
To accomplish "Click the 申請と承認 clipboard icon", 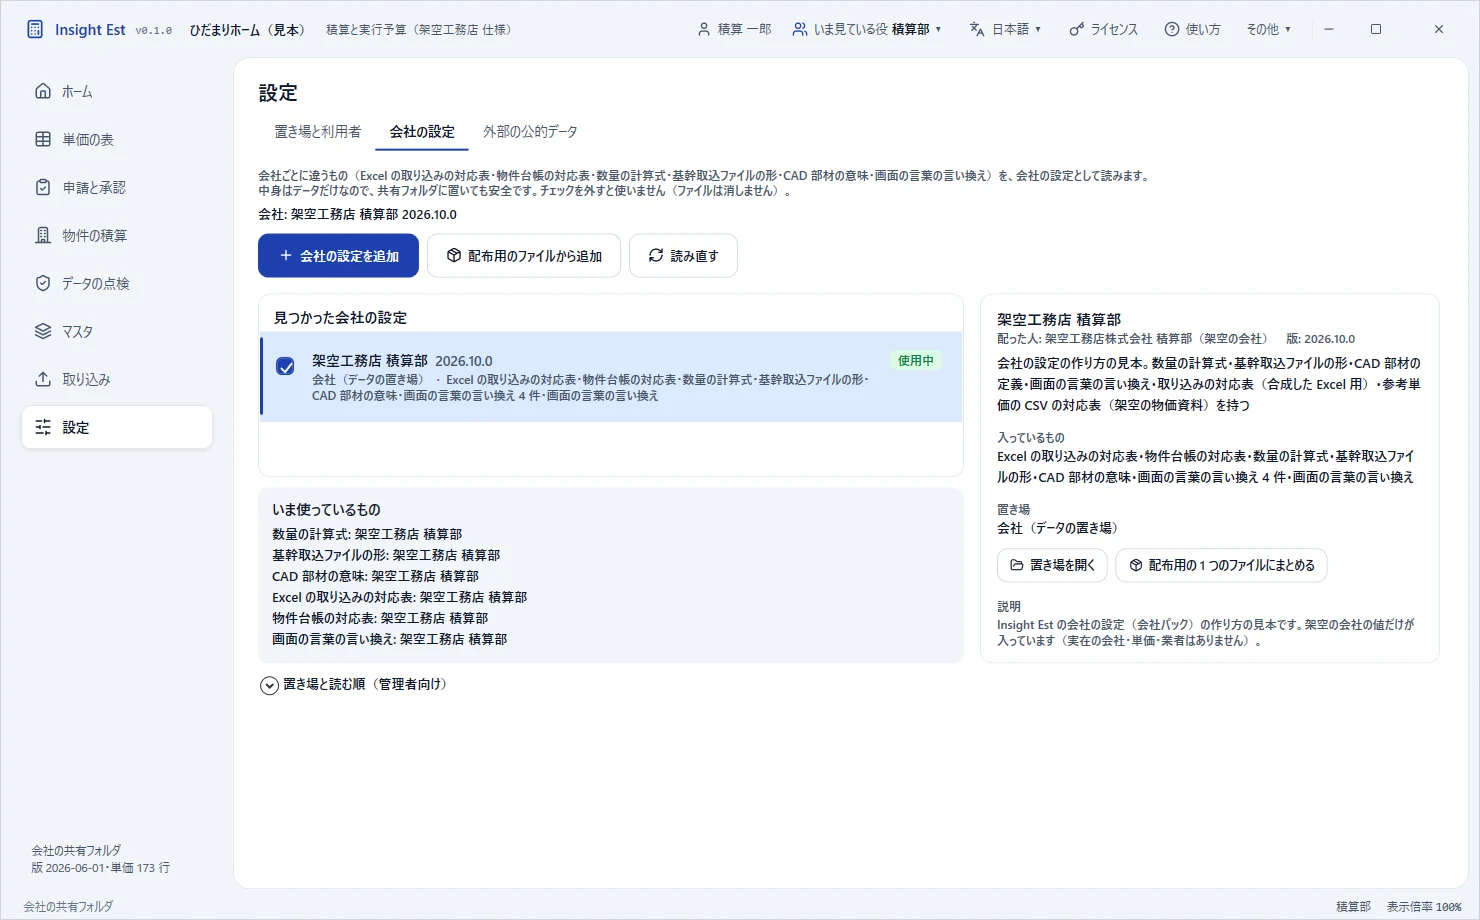I will [43, 187].
